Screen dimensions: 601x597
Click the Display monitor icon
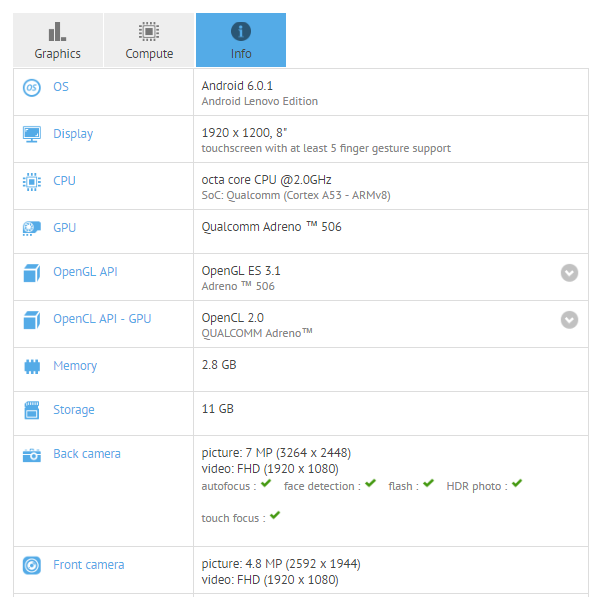(x=32, y=134)
